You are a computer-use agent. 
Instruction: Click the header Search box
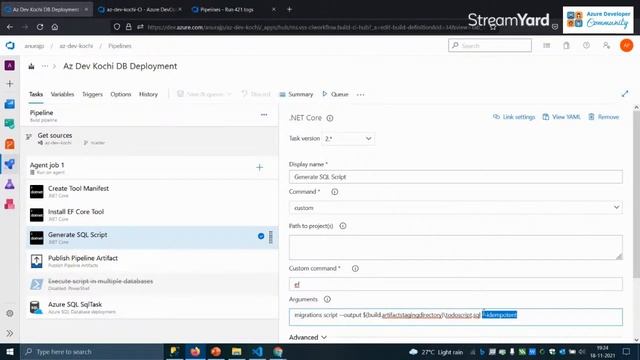tap(490, 45)
